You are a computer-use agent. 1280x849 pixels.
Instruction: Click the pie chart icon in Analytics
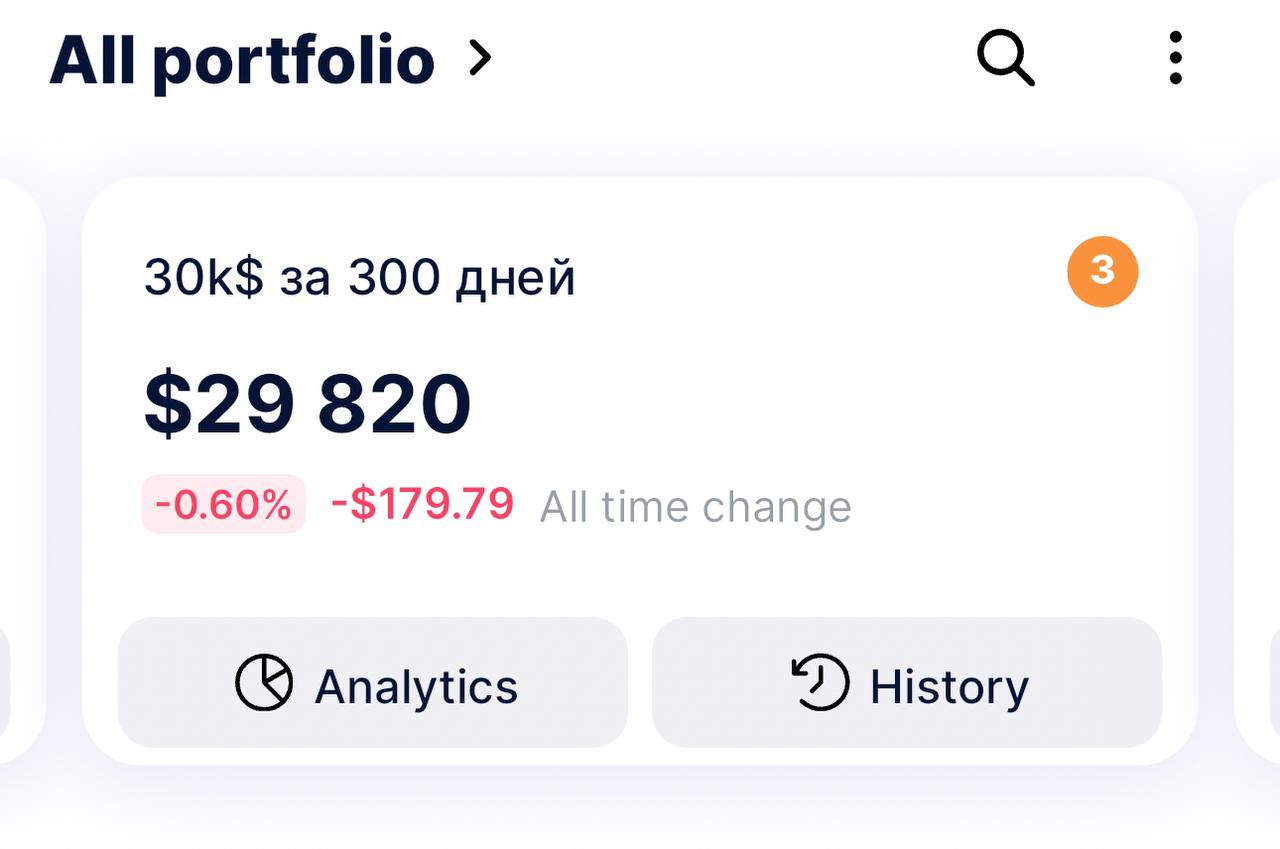(x=264, y=683)
